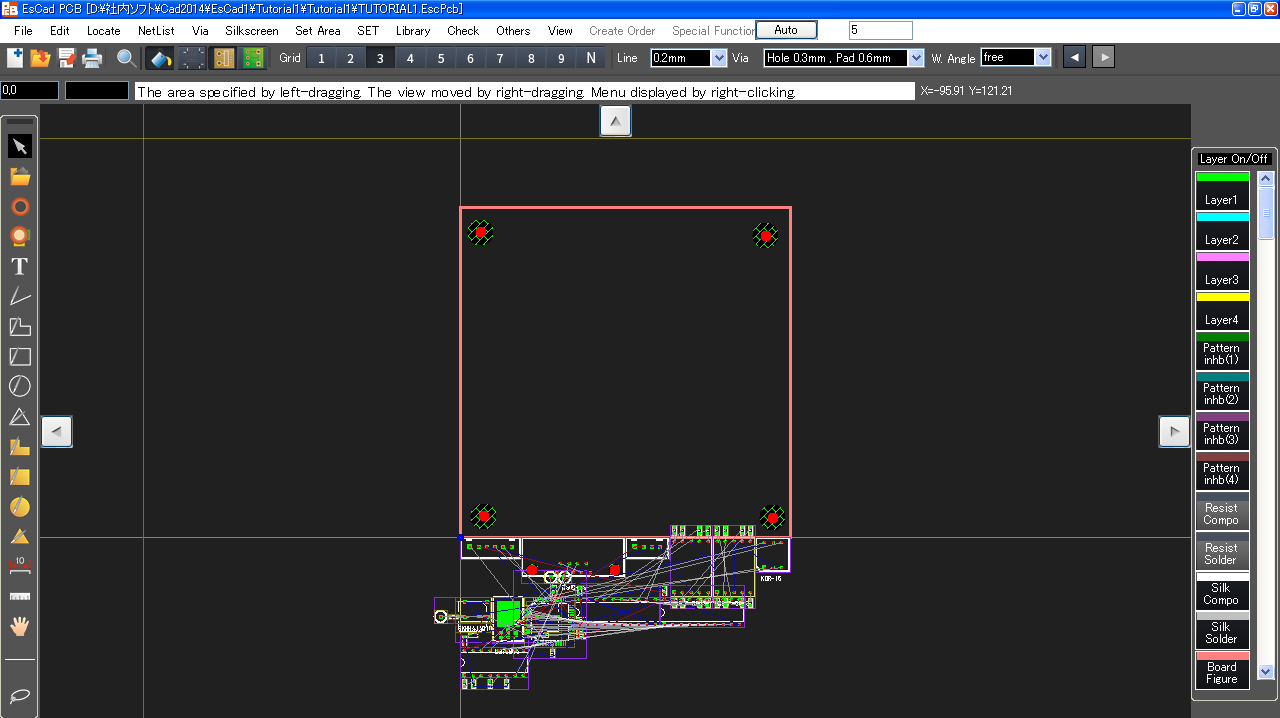Image resolution: width=1280 pixels, height=718 pixels.
Task: Toggle Resist Solder layer
Action: pyautogui.click(x=1222, y=550)
